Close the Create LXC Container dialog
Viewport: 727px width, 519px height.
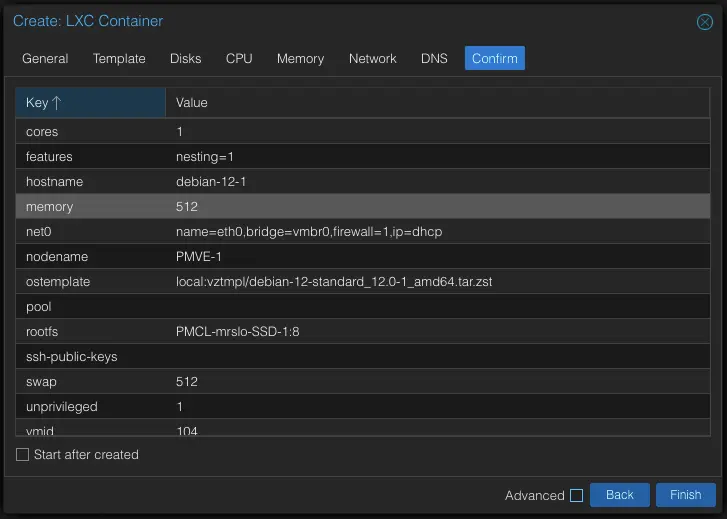pos(705,22)
